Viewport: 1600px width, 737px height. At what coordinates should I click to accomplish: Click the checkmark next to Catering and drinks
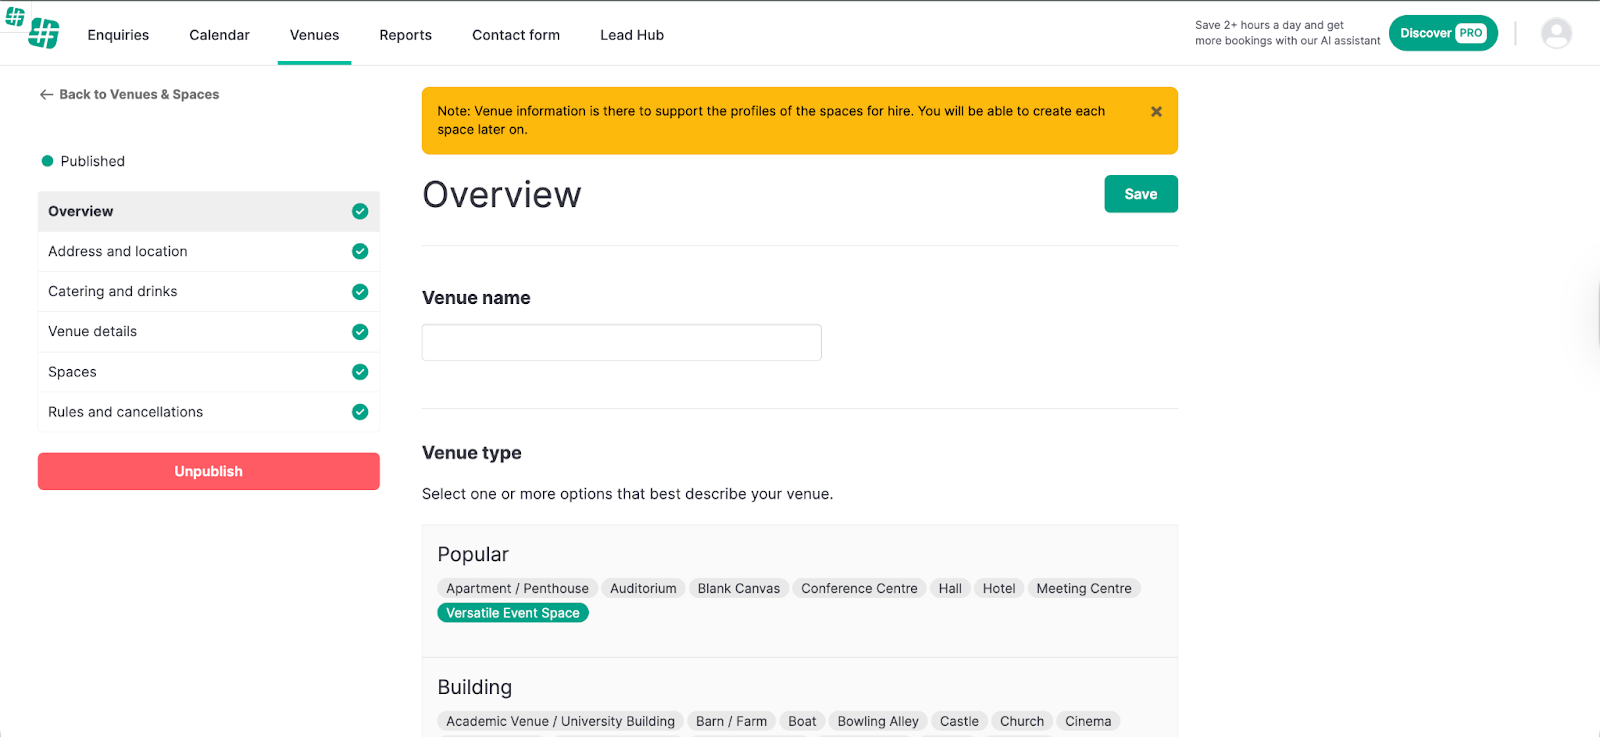click(x=360, y=292)
